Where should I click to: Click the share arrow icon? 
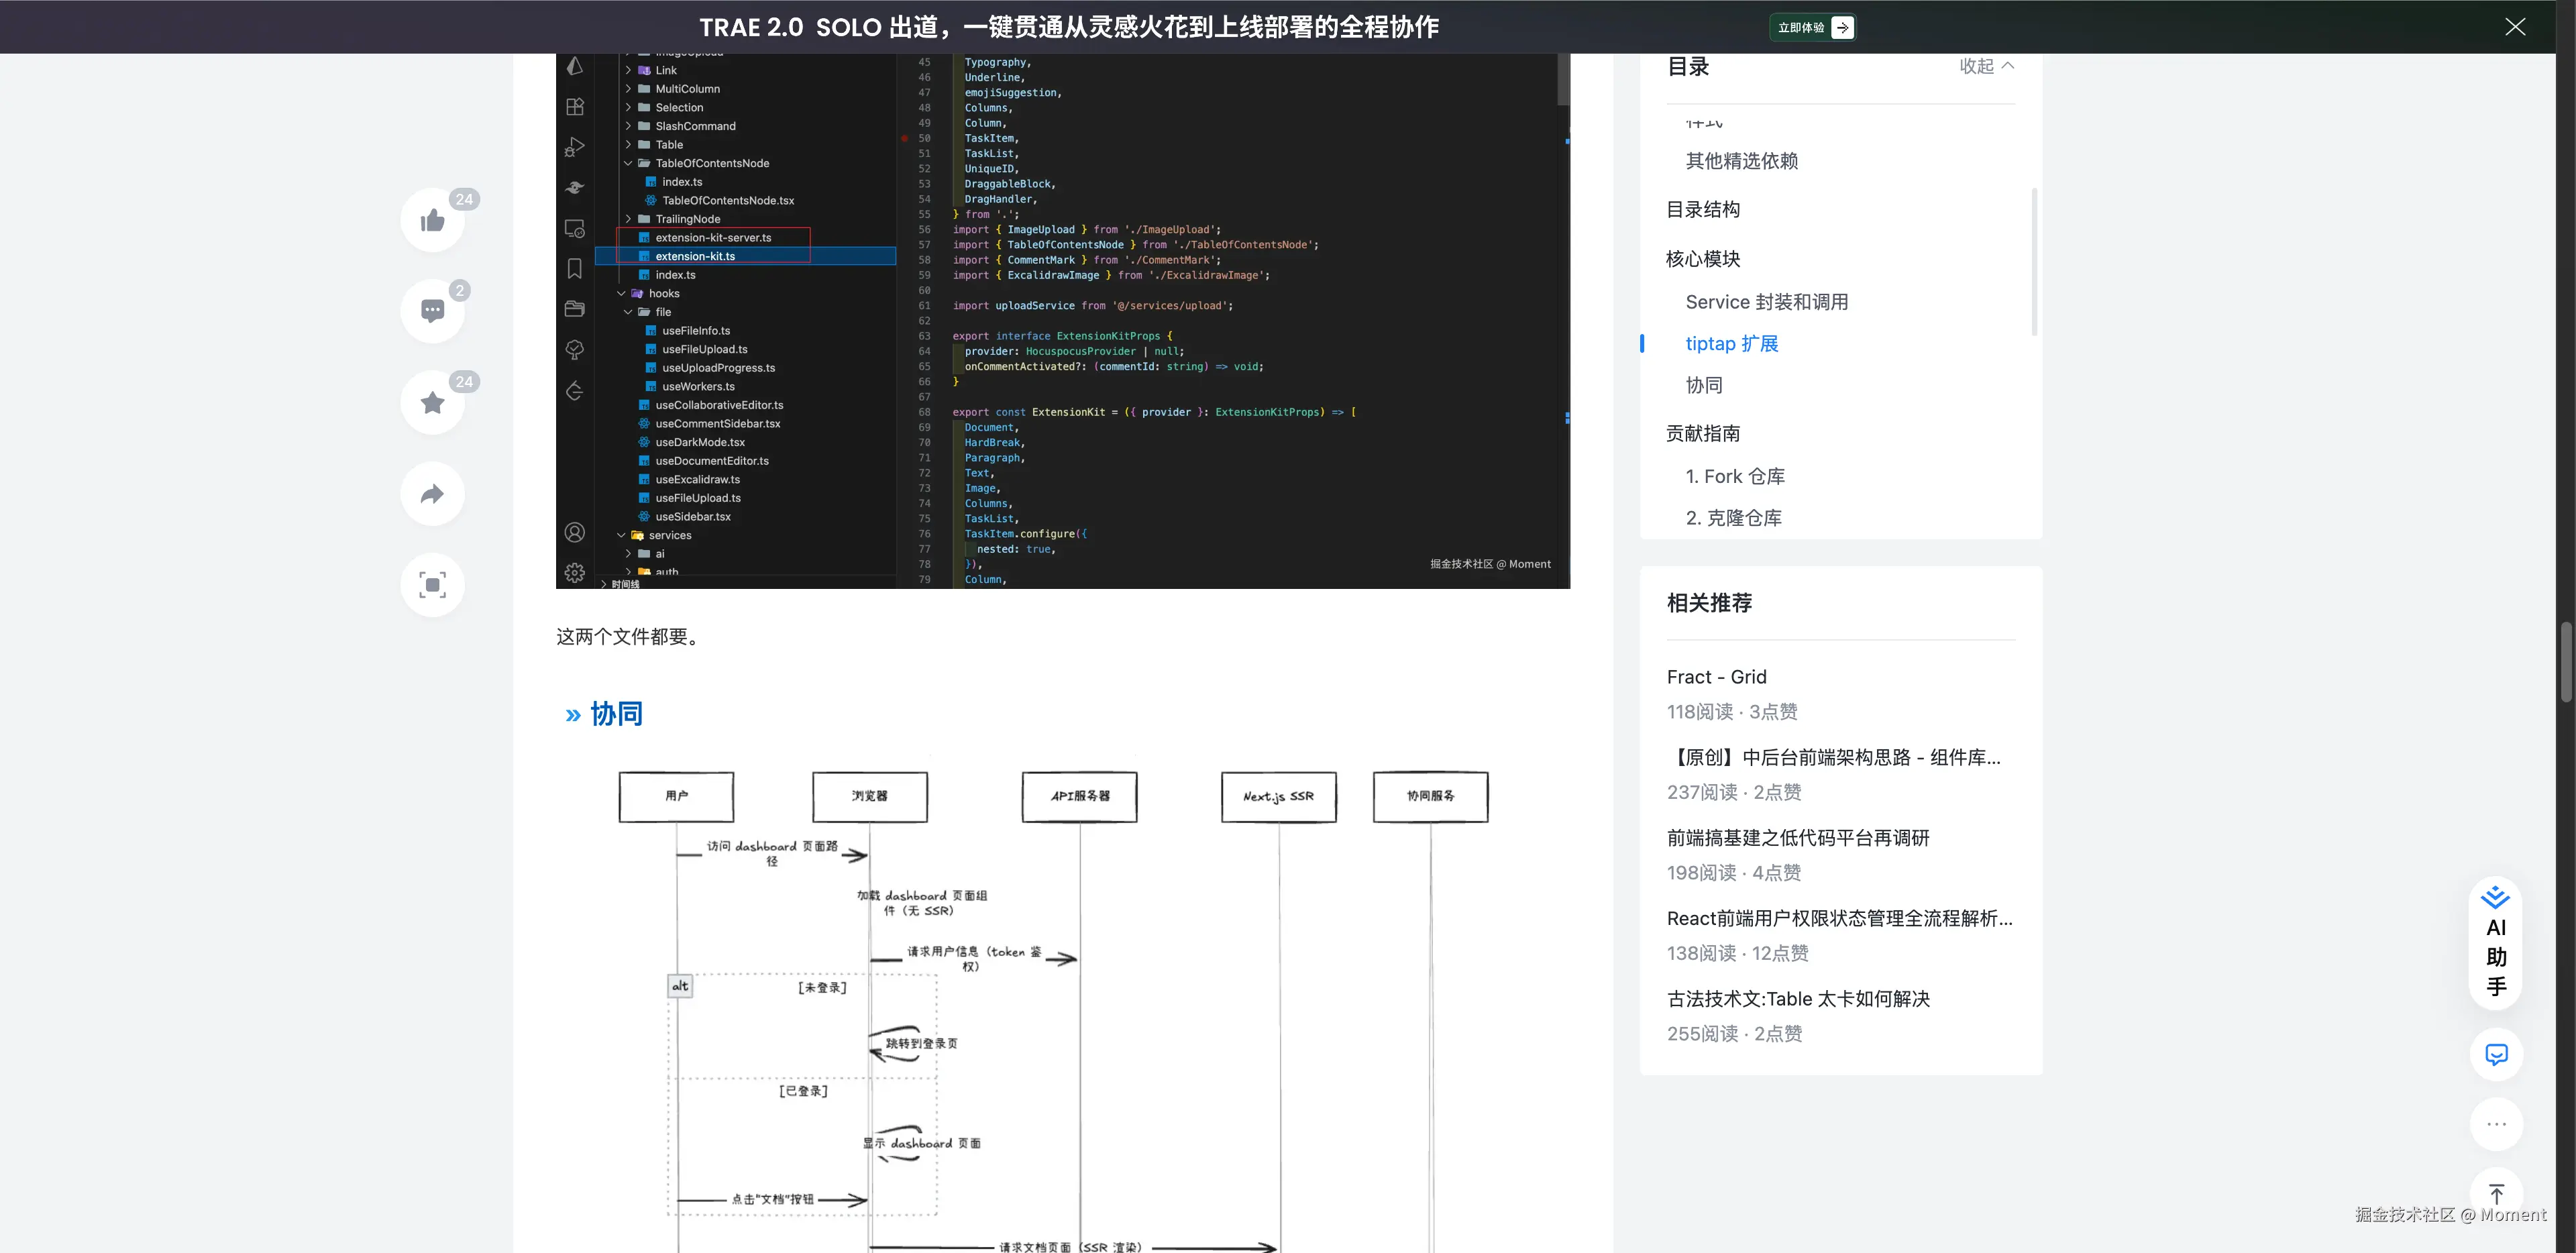click(x=432, y=494)
